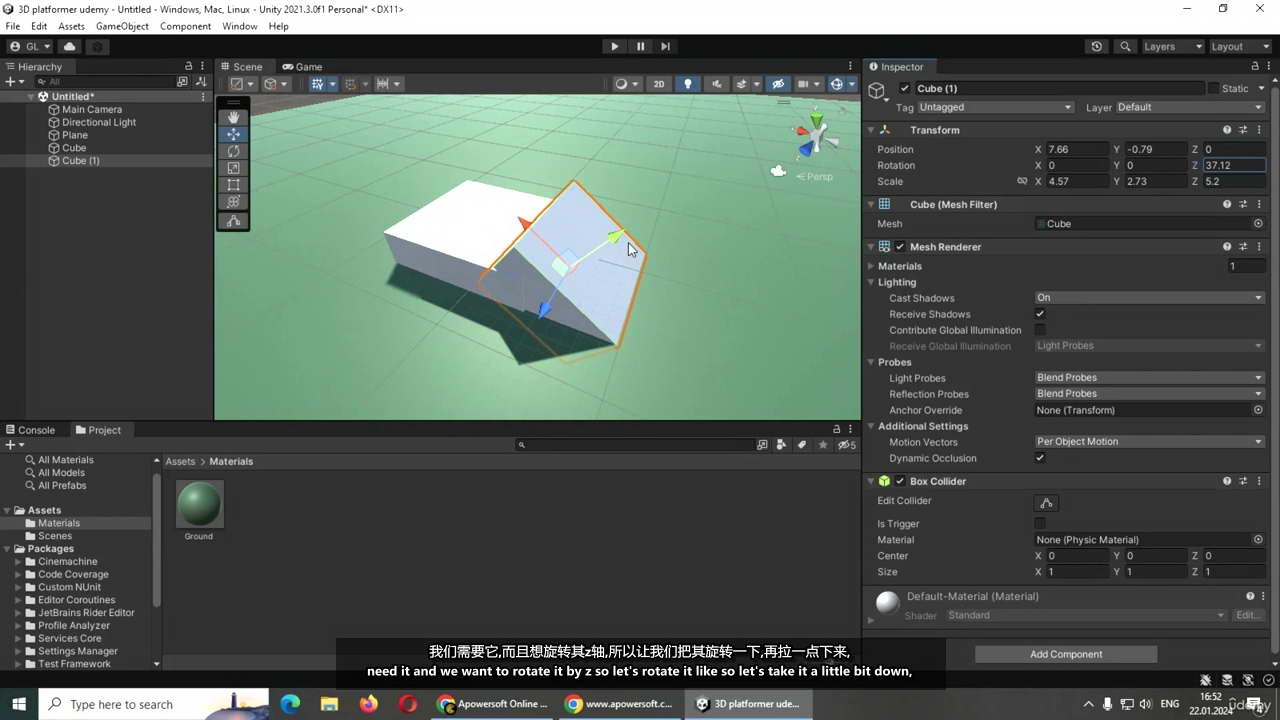Open Unity version control history icon
1280x720 pixels.
(x=1097, y=46)
